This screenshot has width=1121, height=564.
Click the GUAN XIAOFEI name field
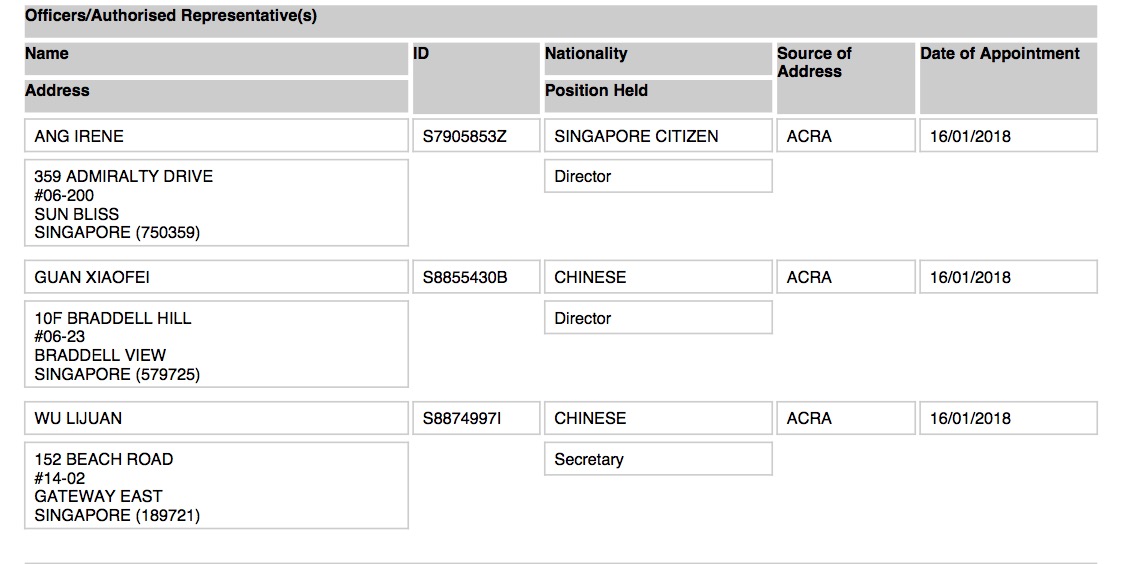[217, 277]
